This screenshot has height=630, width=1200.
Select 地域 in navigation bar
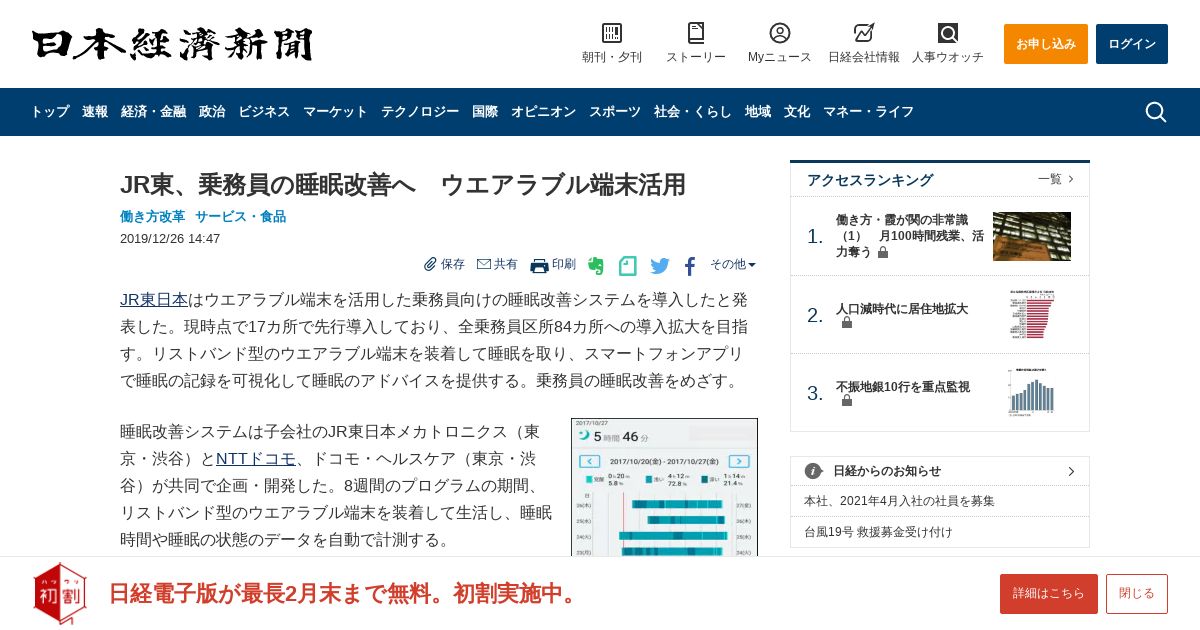tap(758, 112)
